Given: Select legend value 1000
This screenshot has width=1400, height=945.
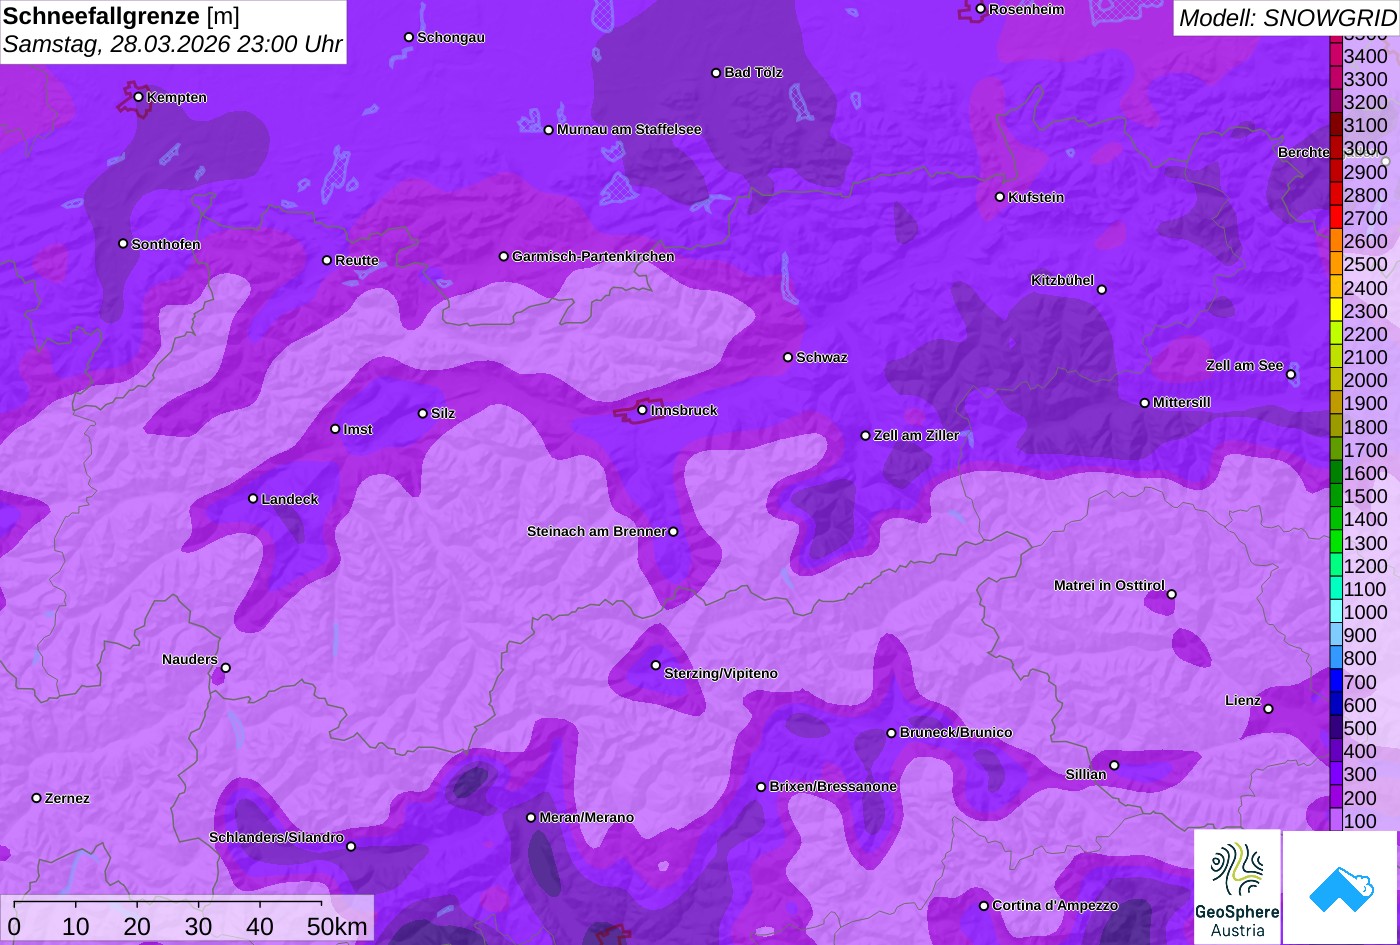Looking at the screenshot, I should 1366,613.
